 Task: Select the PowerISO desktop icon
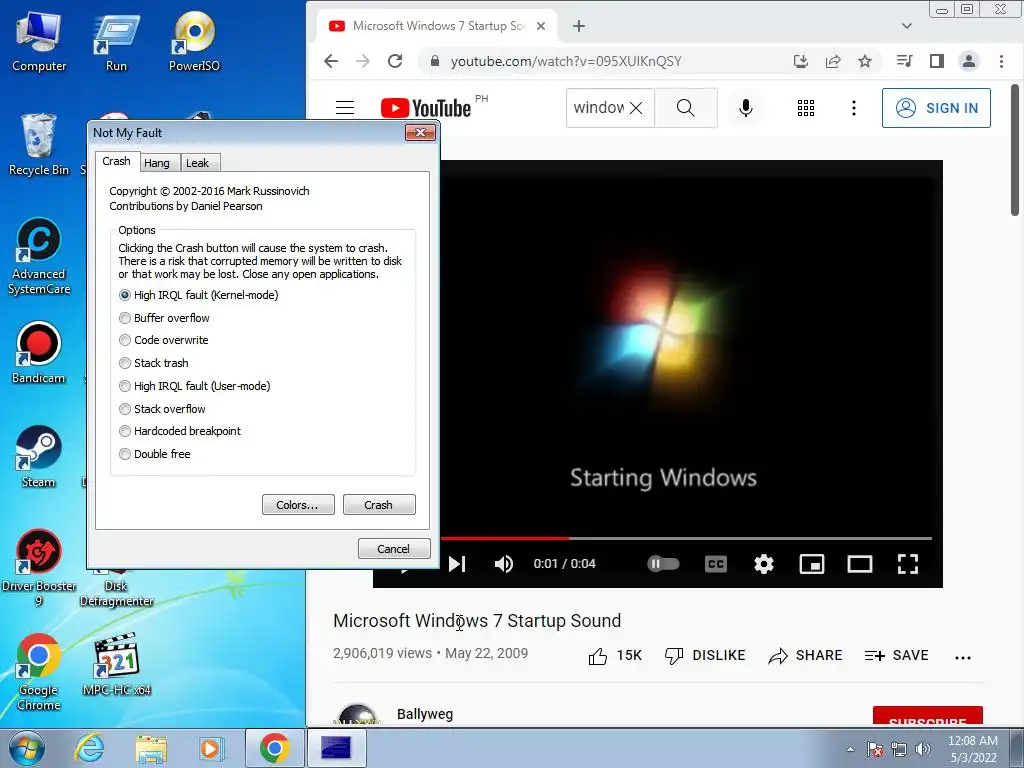click(x=194, y=40)
